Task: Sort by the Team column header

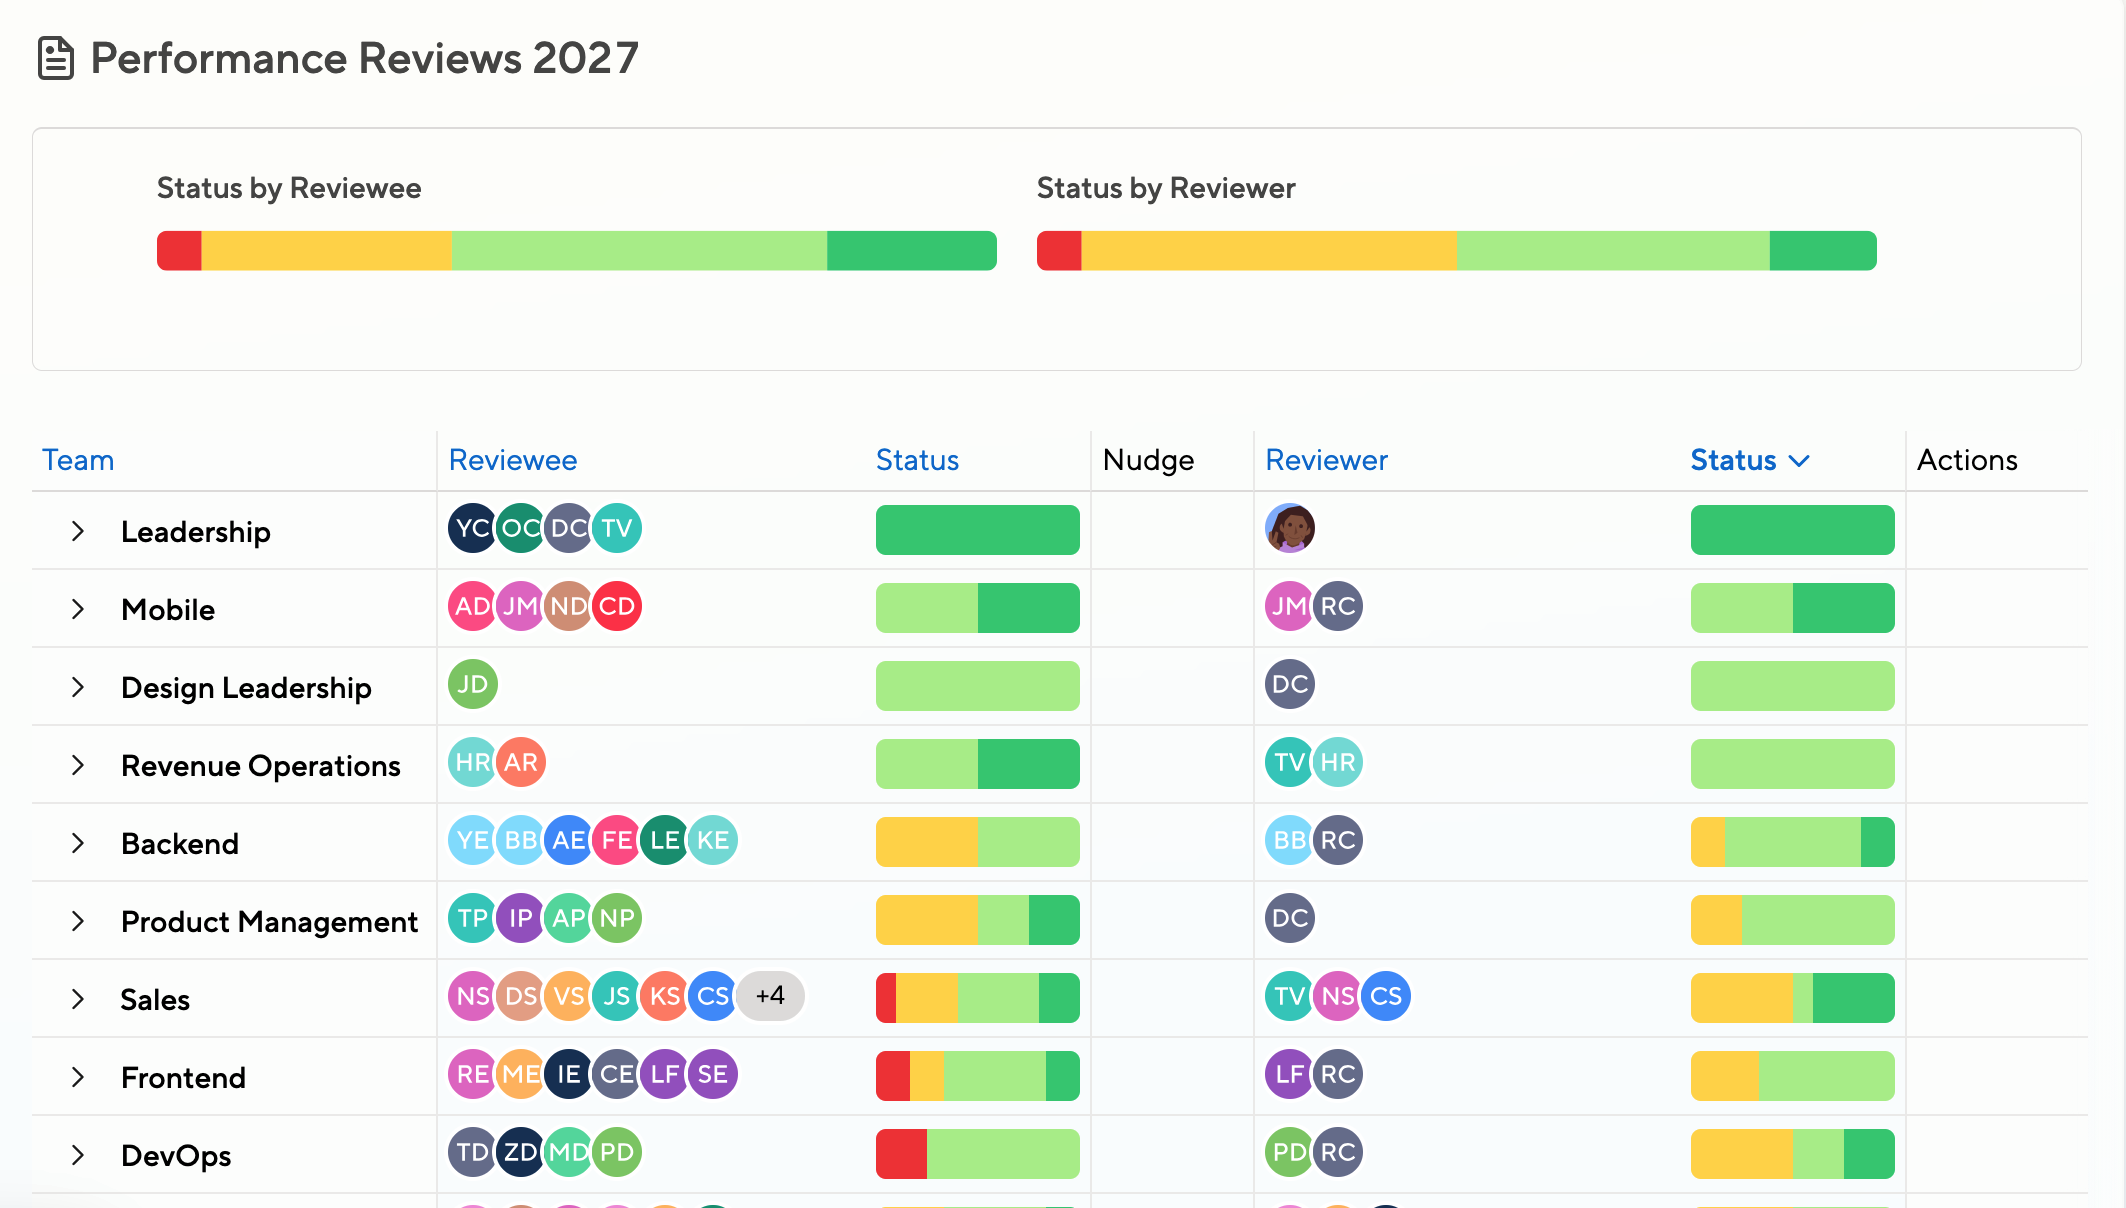Action: tap(78, 460)
